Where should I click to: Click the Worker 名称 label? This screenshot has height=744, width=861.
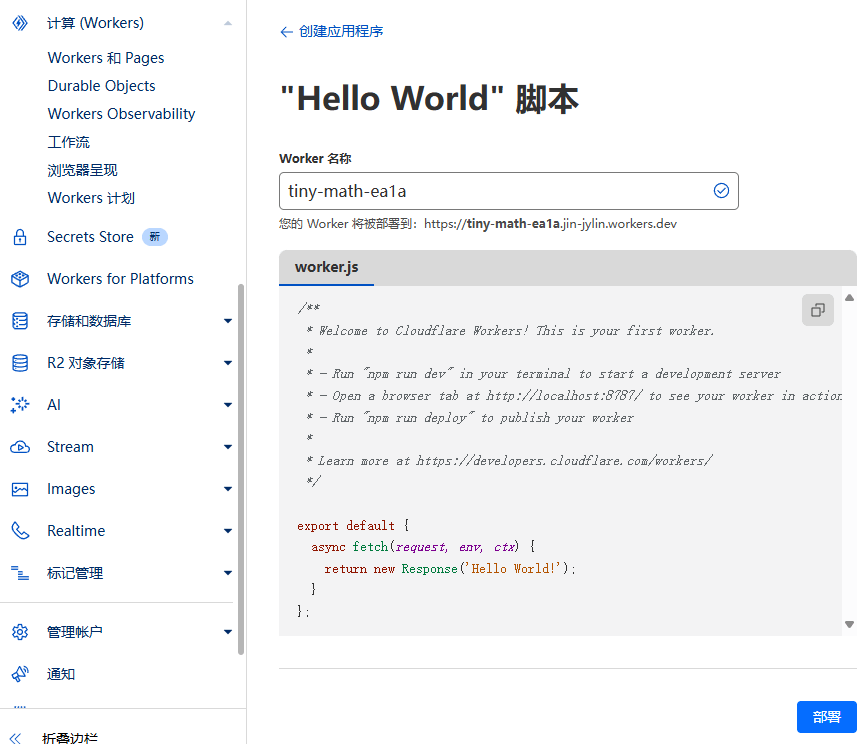(315, 159)
